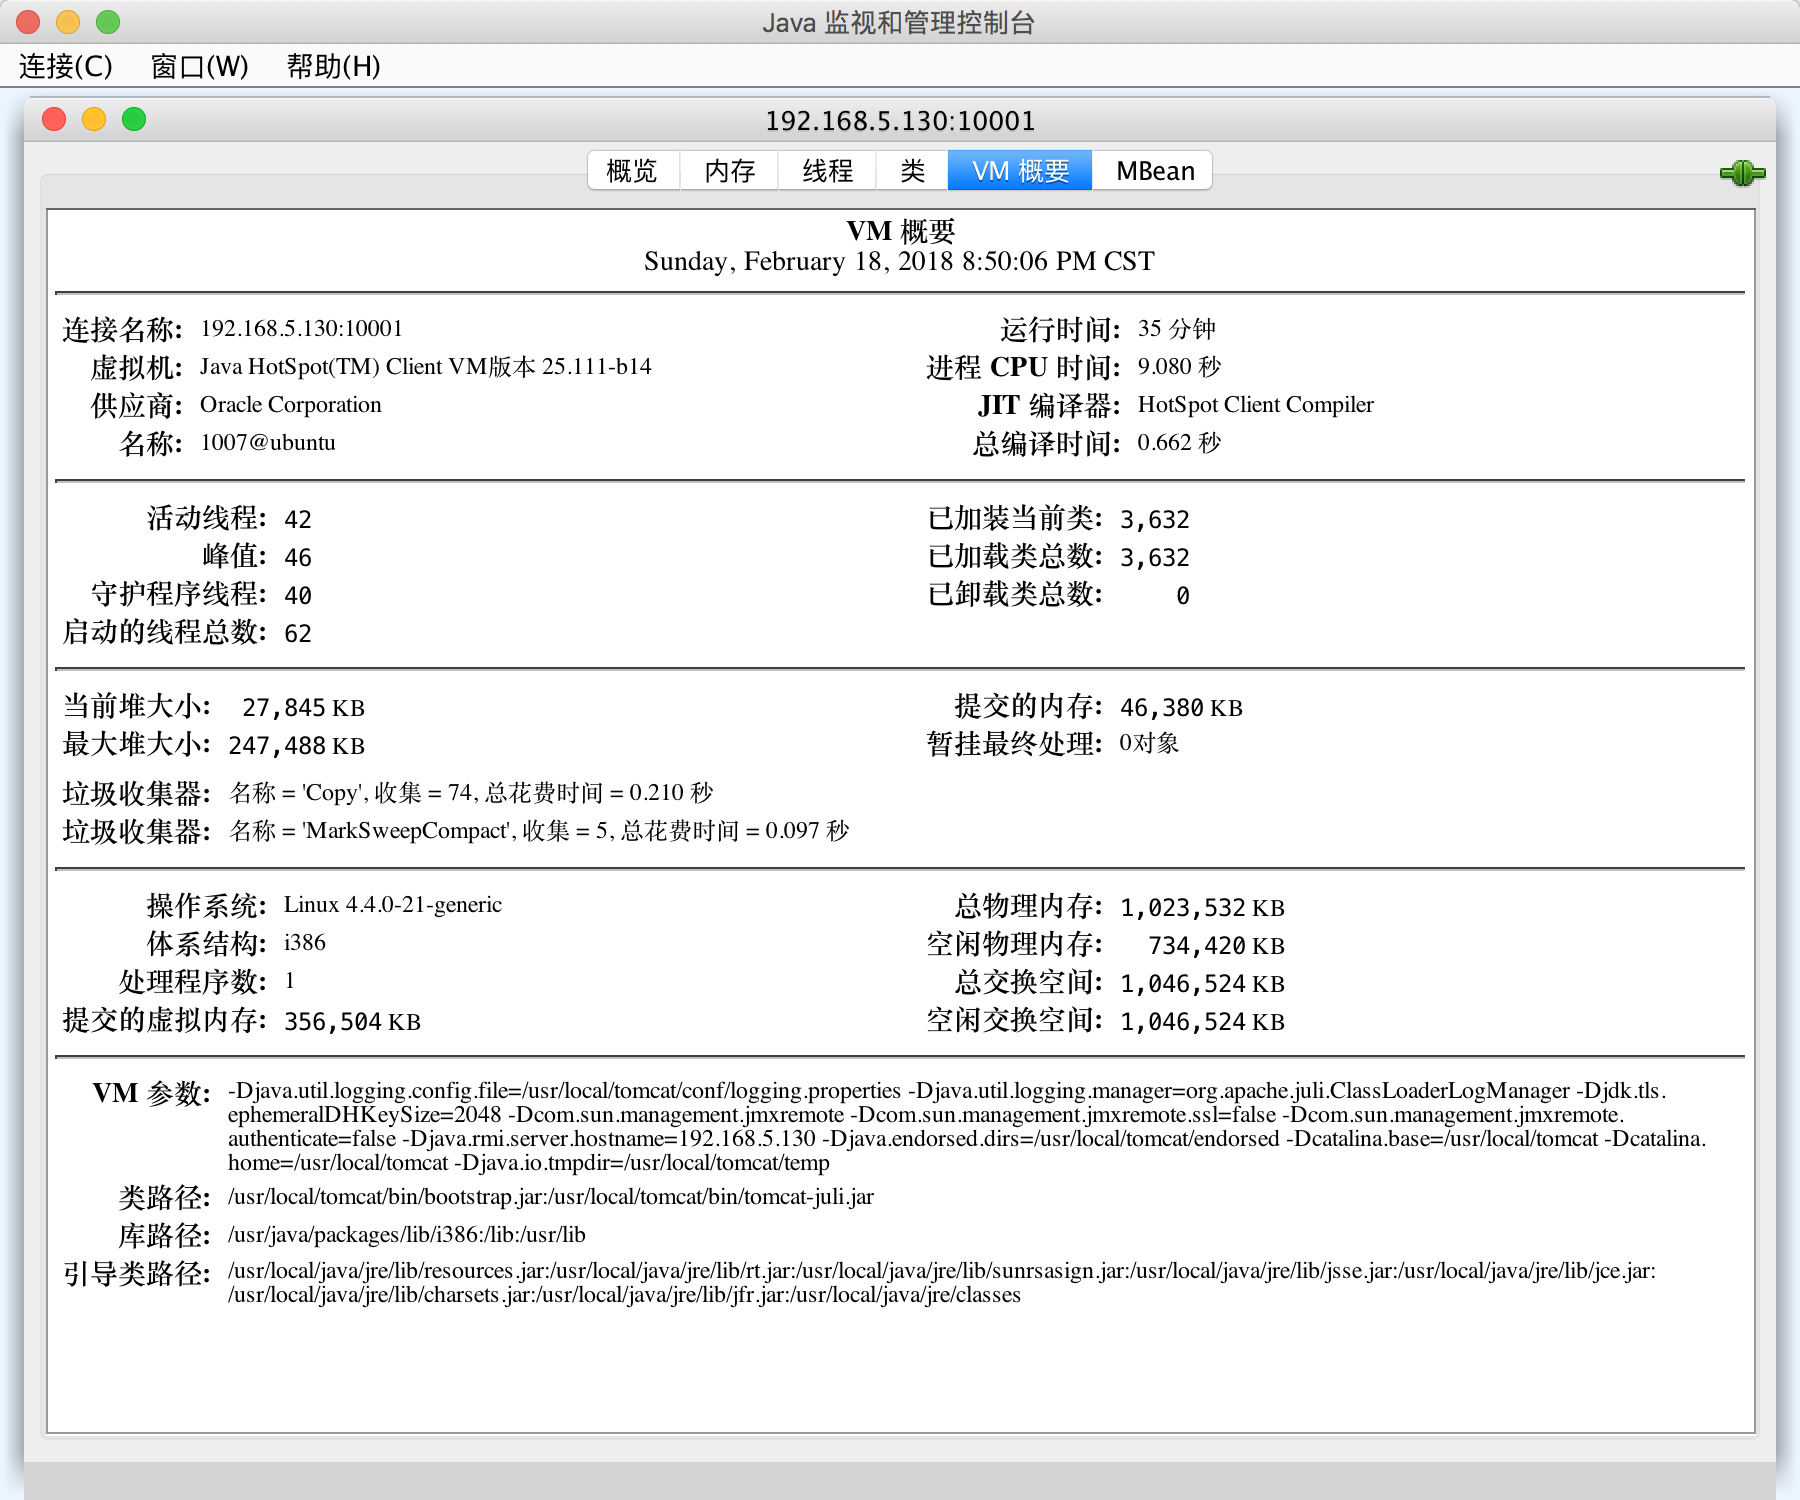Open the MBean tab
Image resolution: width=1800 pixels, height=1500 pixels.
(x=1155, y=171)
